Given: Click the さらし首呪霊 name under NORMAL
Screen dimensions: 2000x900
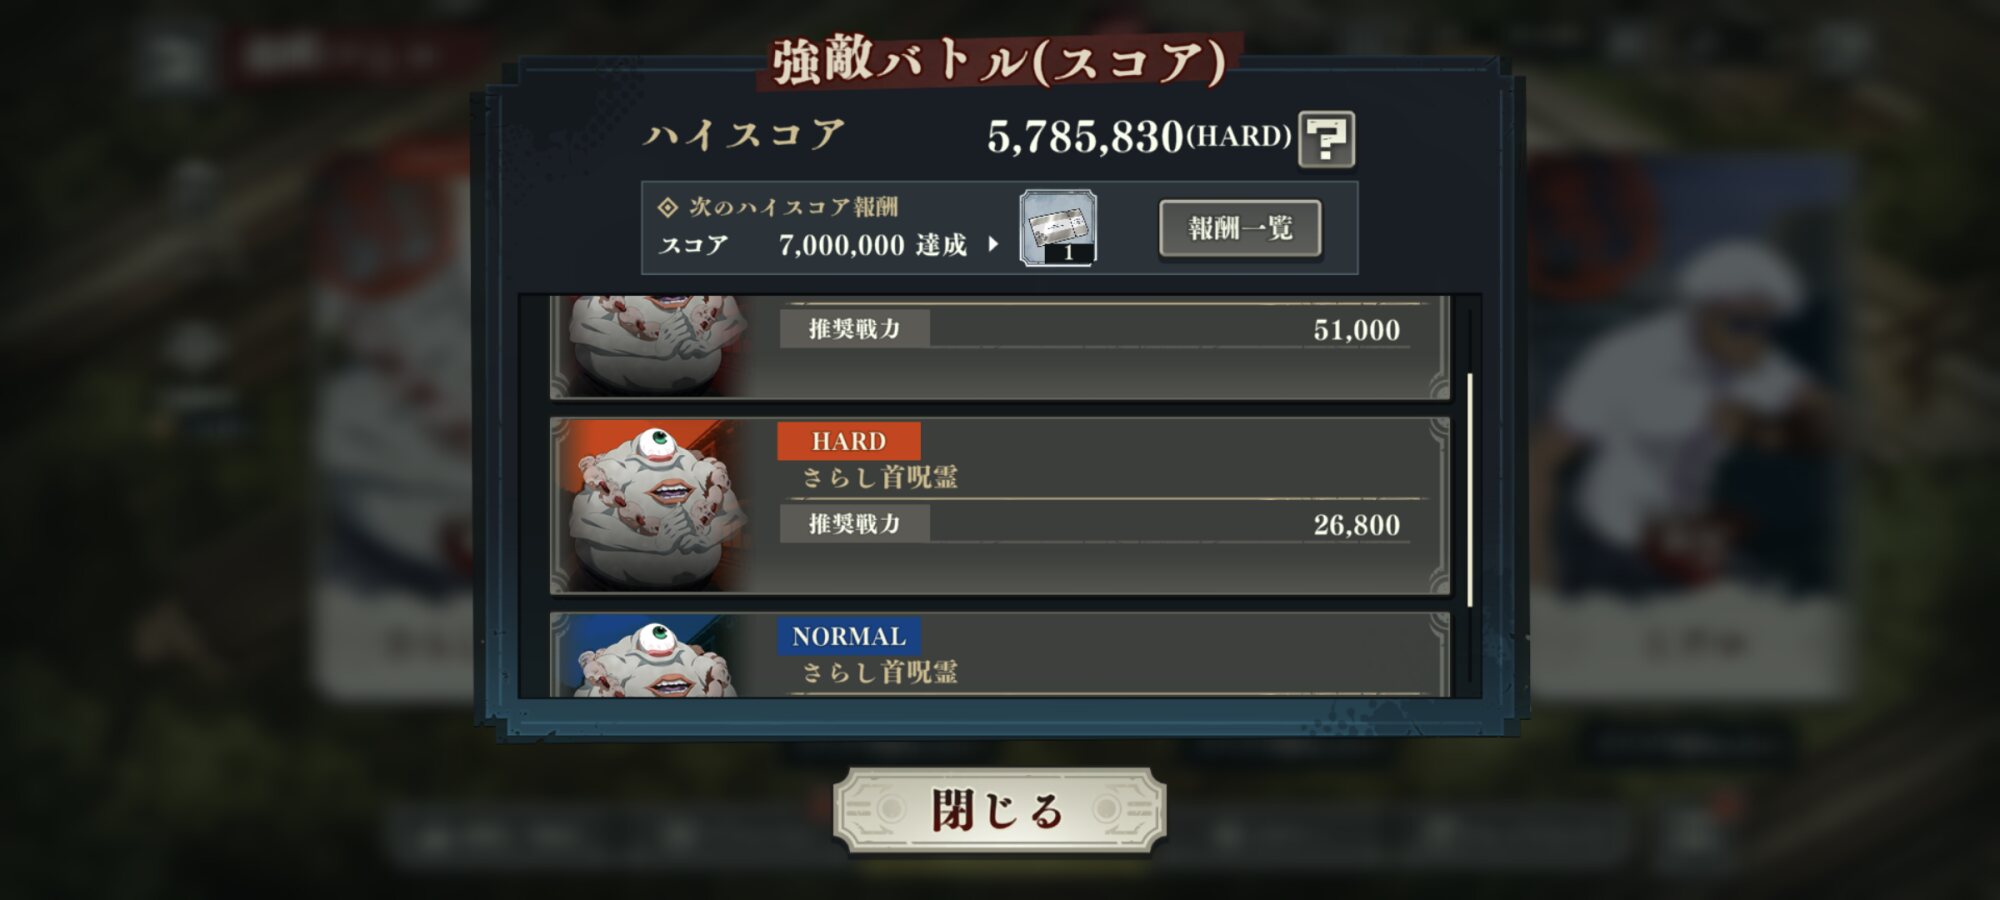Looking at the screenshot, I should pyautogui.click(x=880, y=673).
